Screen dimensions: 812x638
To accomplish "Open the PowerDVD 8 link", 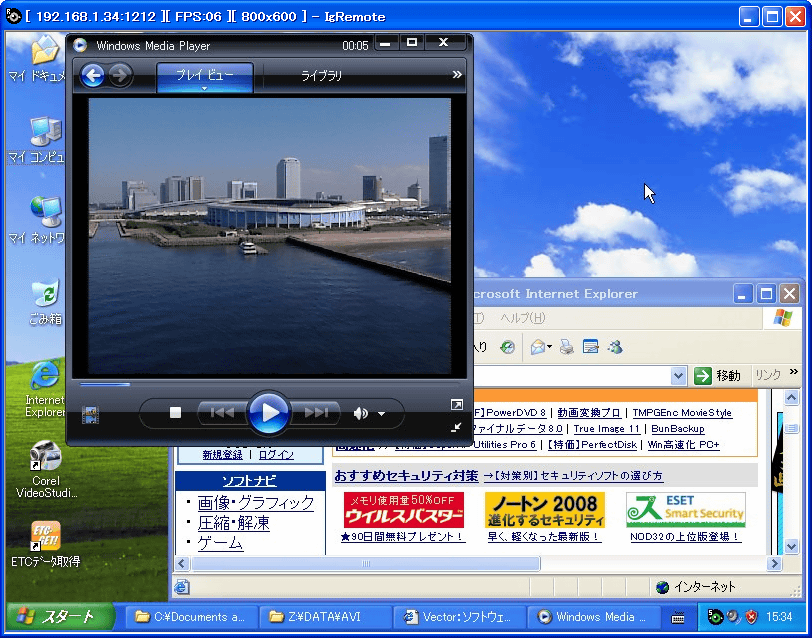I will [x=516, y=413].
